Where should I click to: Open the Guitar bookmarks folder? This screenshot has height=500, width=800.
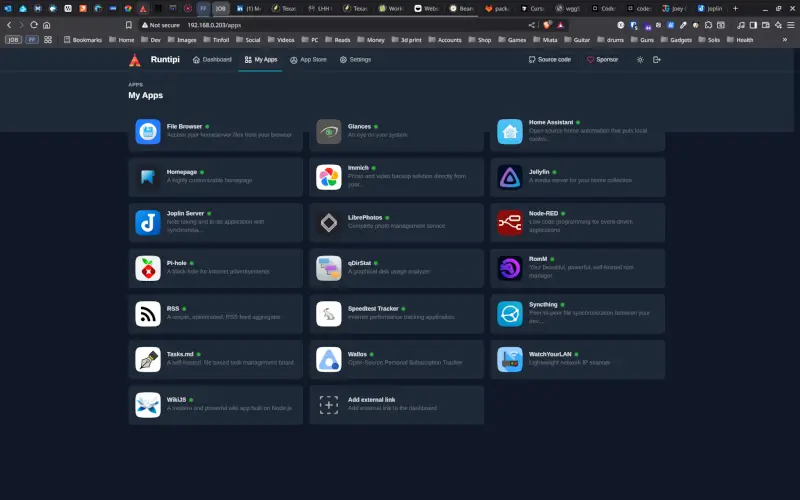(577, 40)
